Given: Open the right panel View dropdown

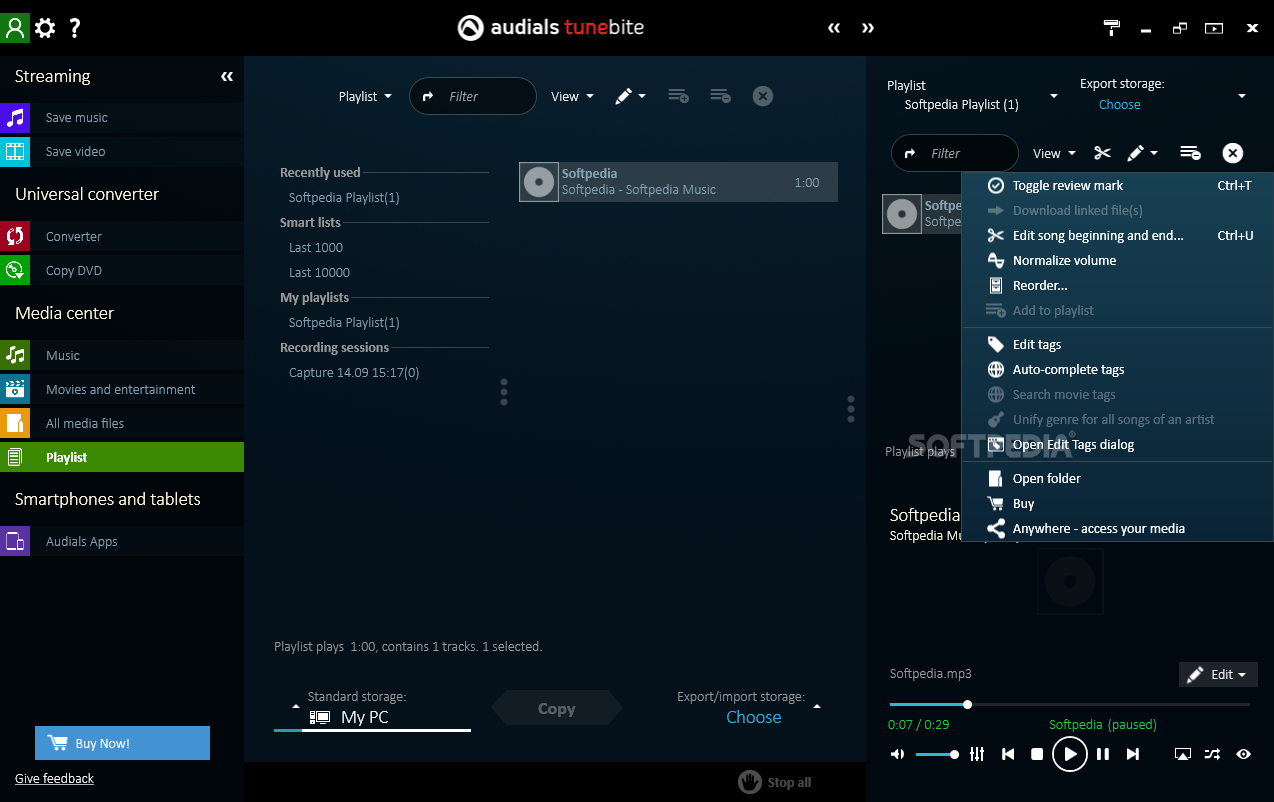Looking at the screenshot, I should pos(1054,153).
